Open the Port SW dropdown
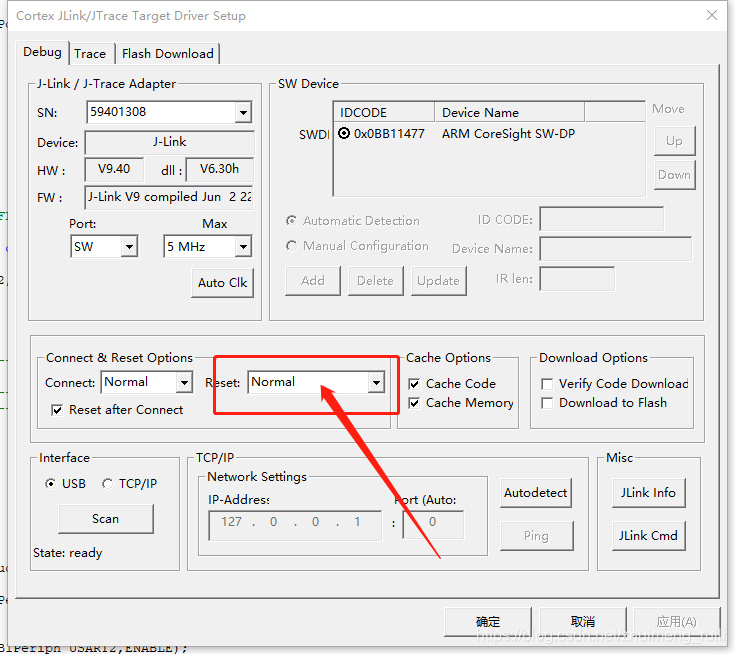This screenshot has height=654, width=735. 129,247
